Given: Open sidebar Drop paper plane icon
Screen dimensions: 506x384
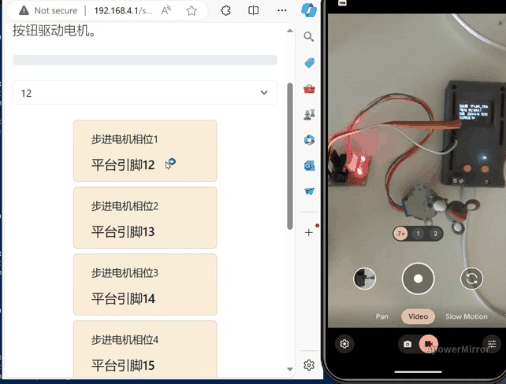Looking at the screenshot, I should point(309,191).
